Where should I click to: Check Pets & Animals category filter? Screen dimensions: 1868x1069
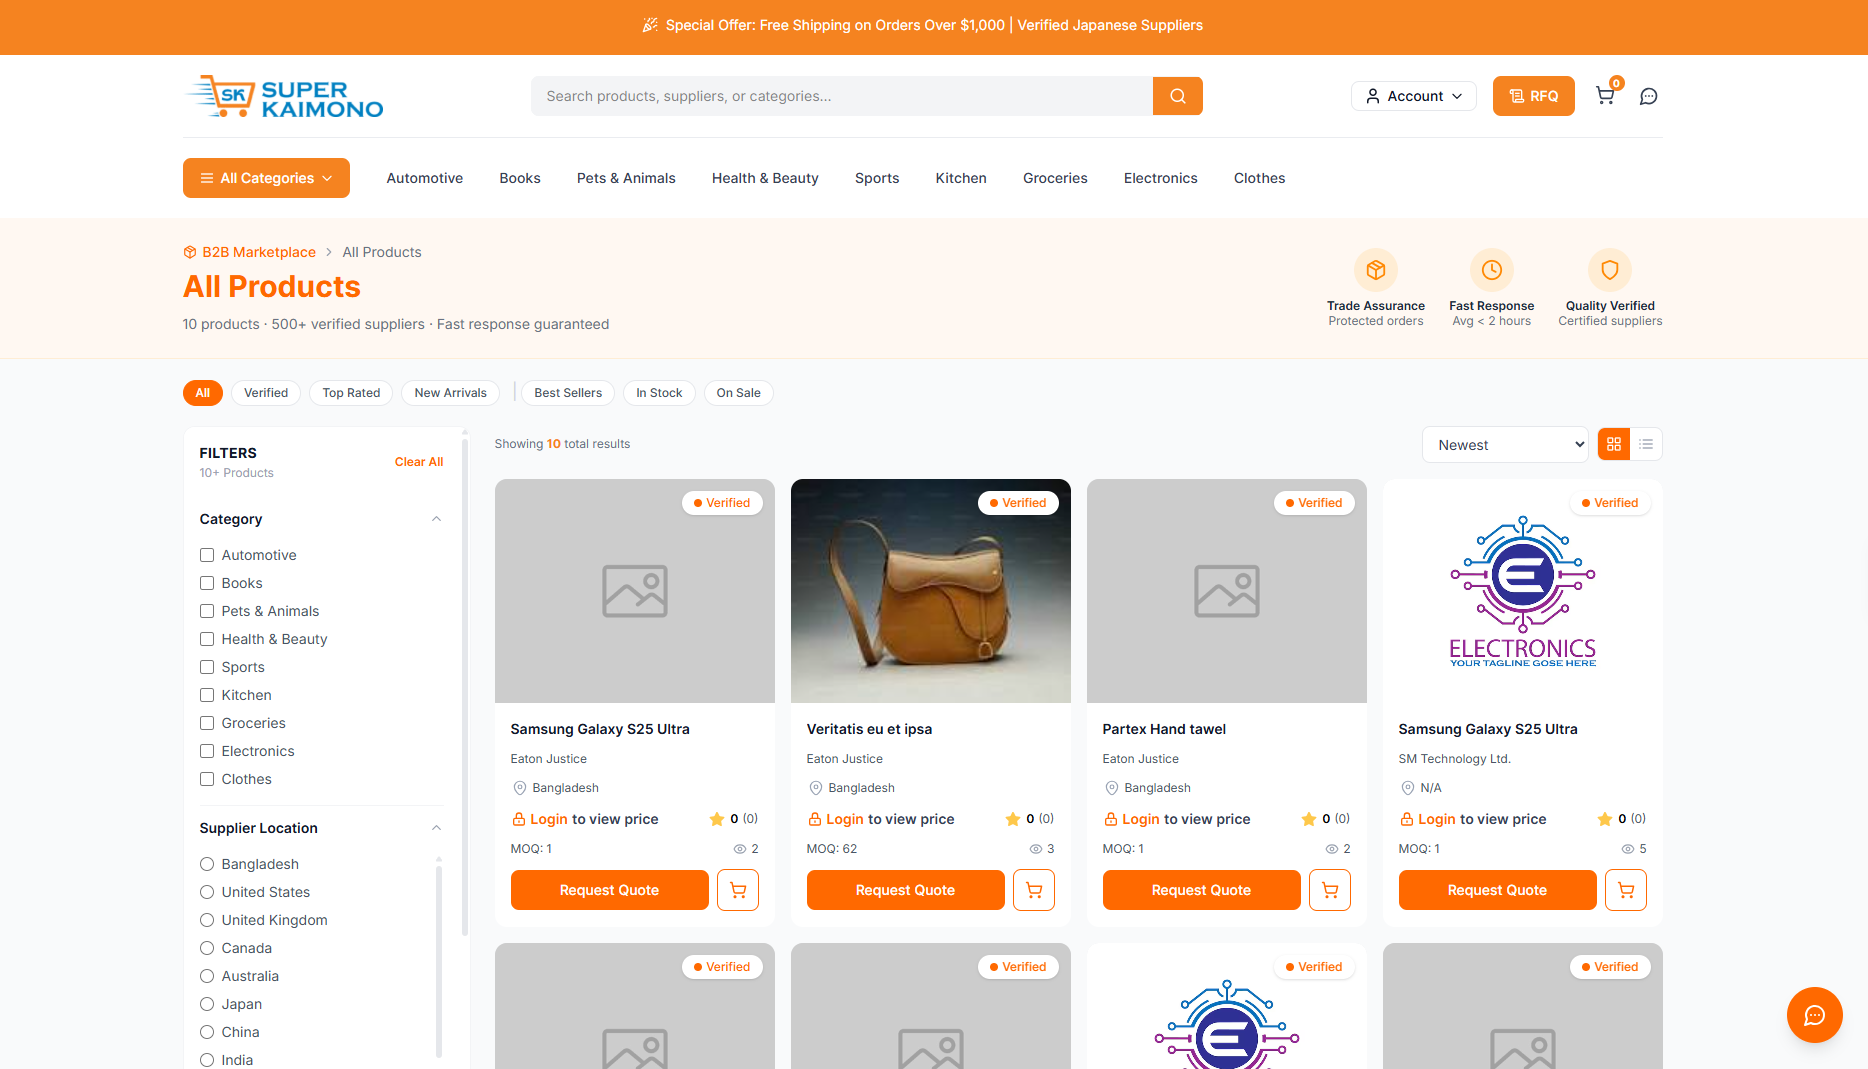[207, 611]
